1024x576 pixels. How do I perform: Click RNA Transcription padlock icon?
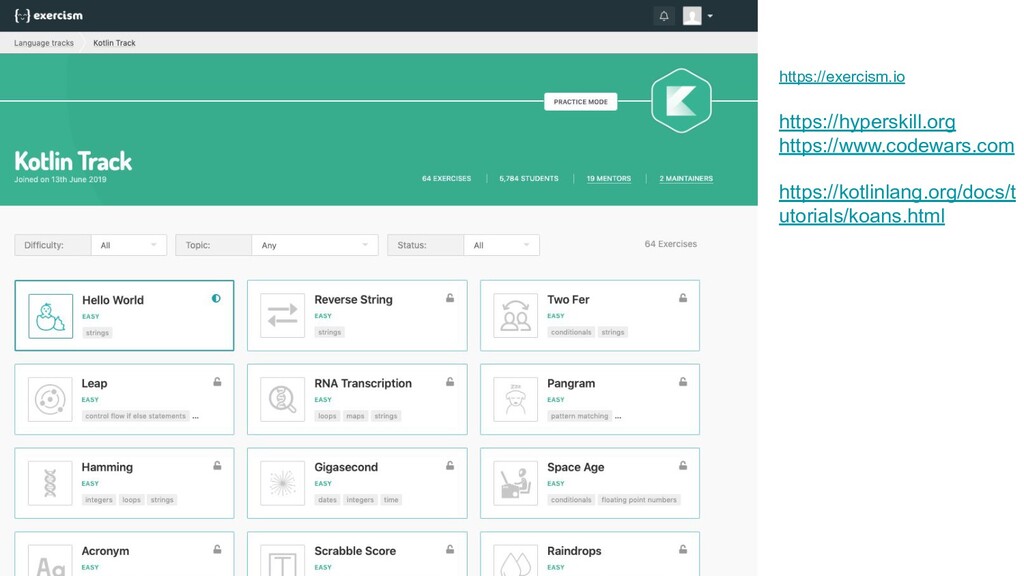[x=450, y=381]
